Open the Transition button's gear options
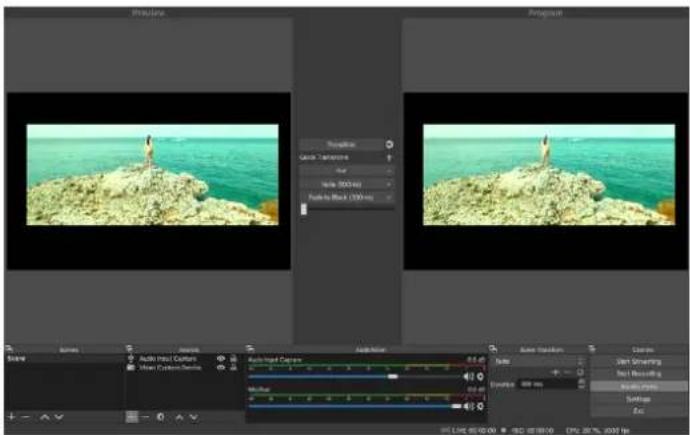 pos(389,144)
